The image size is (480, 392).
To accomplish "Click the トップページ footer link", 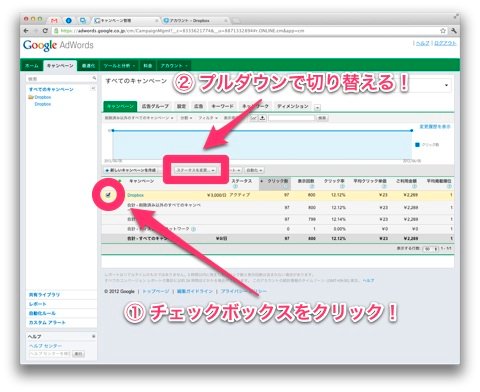I will [x=156, y=291].
